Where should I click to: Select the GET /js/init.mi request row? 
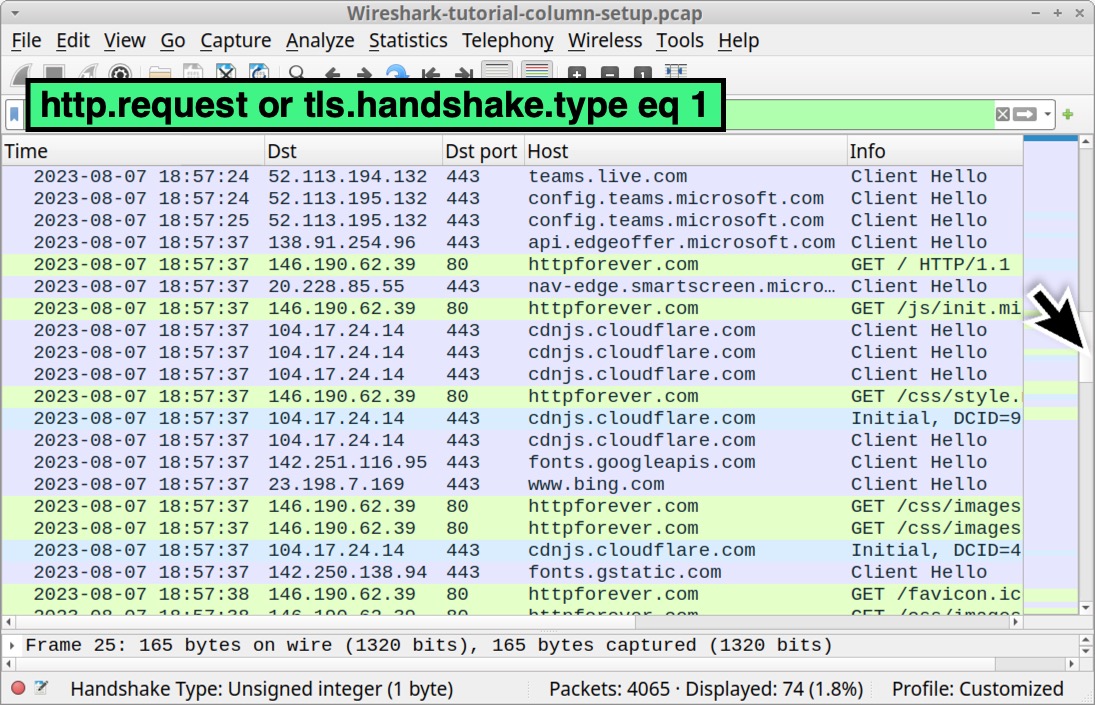point(512,309)
